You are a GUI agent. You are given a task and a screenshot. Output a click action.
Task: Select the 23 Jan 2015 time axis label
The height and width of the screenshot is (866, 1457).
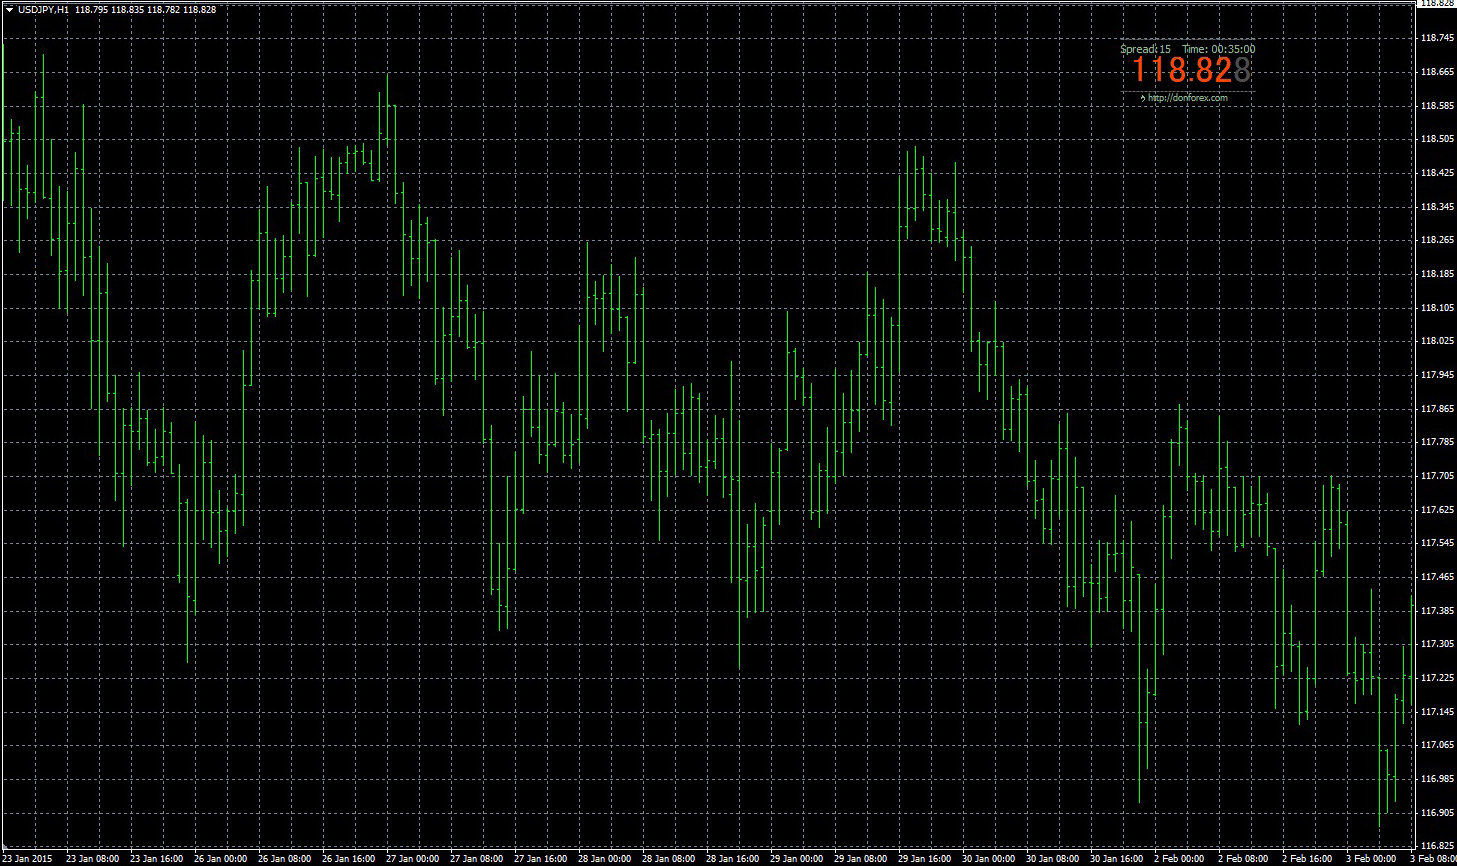coord(27,858)
